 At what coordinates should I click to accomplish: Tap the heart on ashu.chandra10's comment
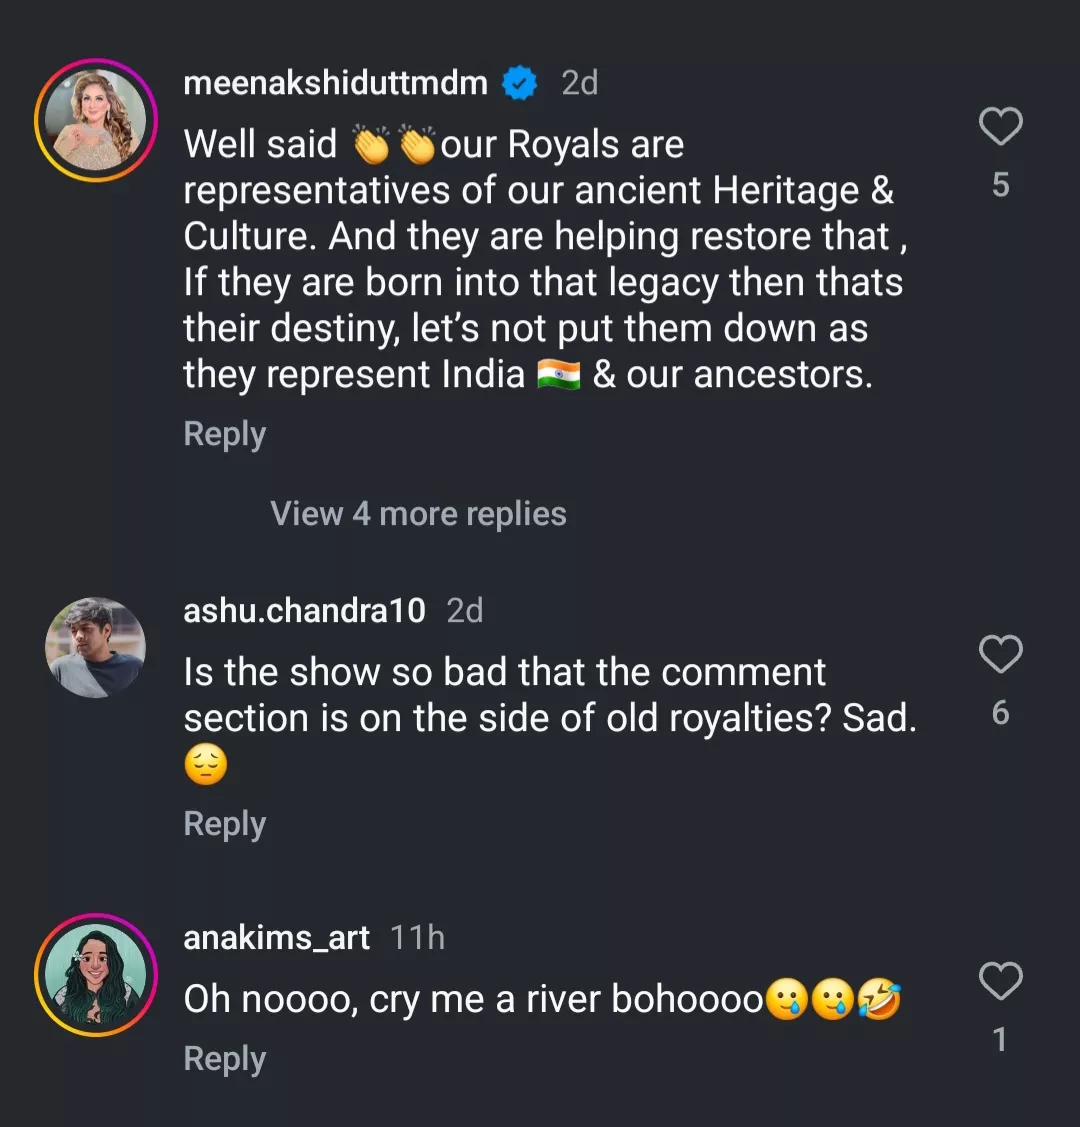click(x=999, y=654)
